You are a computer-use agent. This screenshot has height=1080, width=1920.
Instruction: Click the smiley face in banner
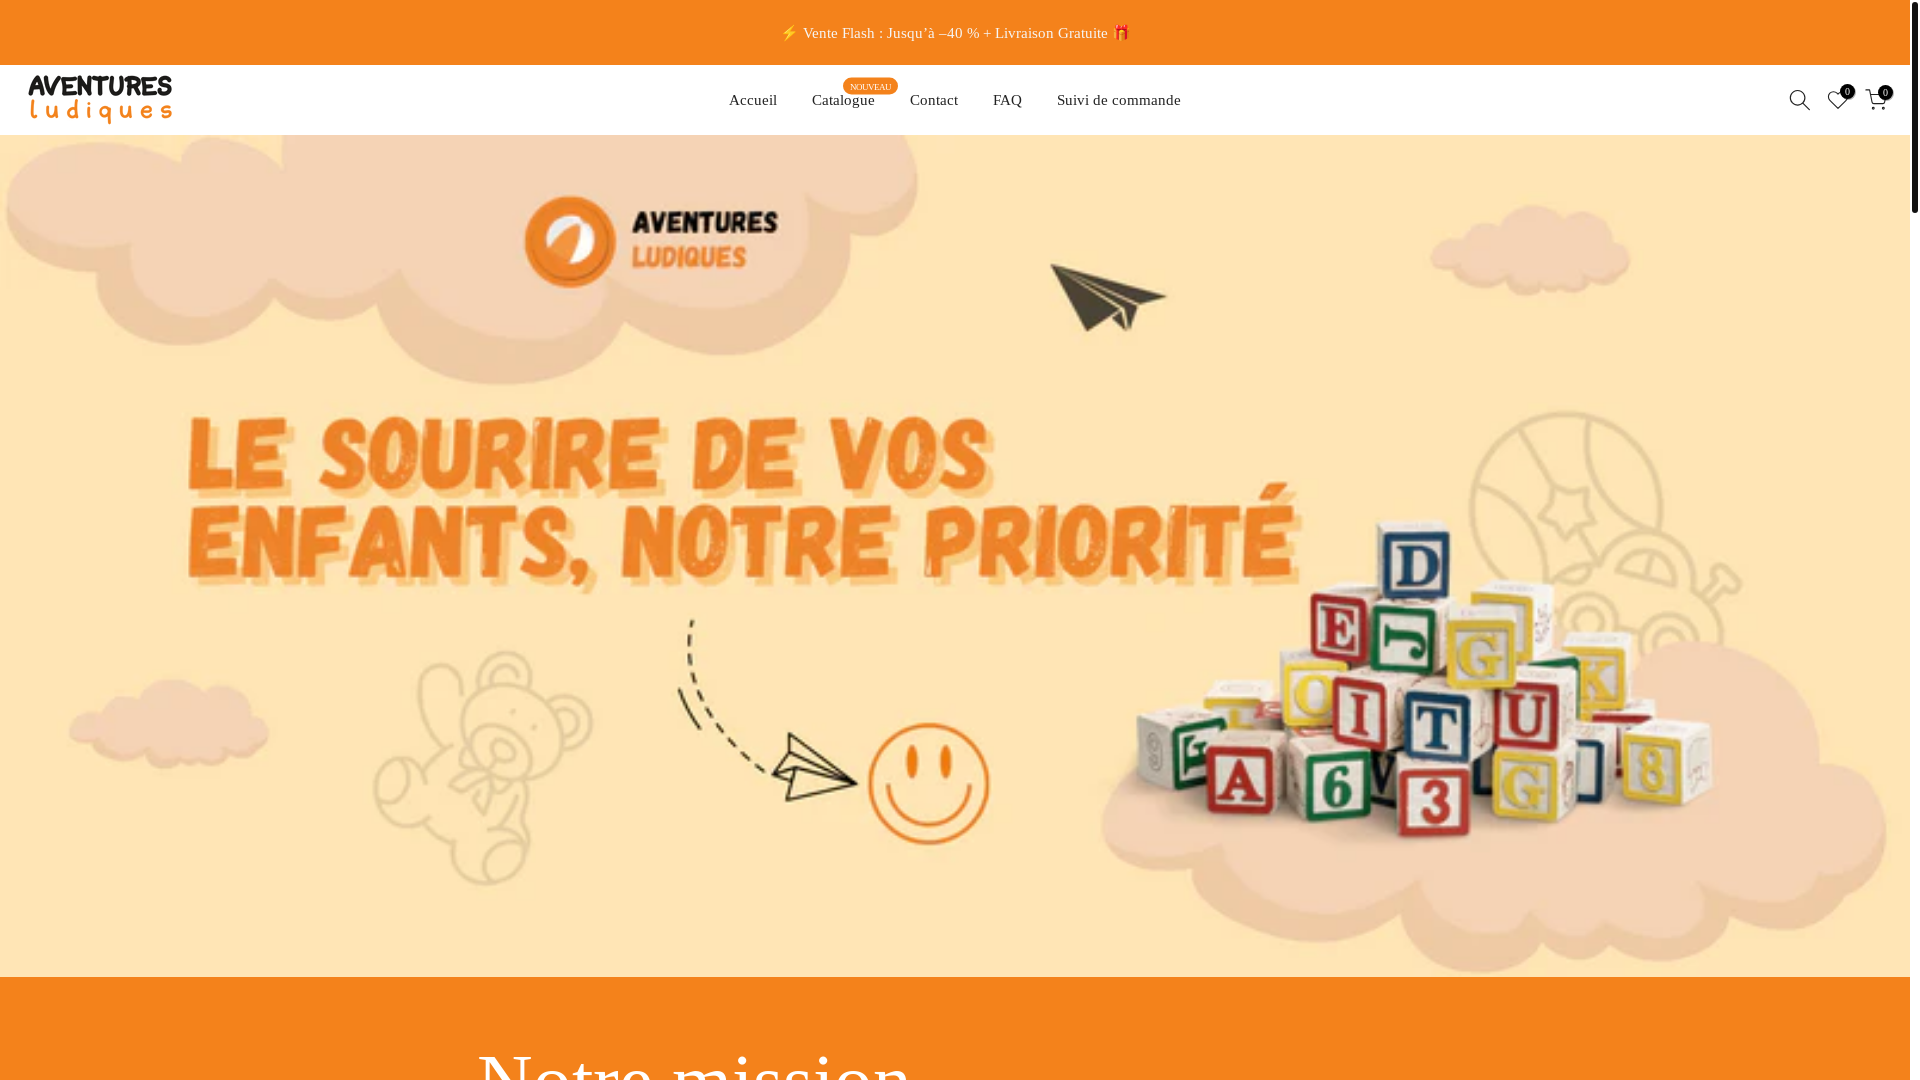click(929, 784)
